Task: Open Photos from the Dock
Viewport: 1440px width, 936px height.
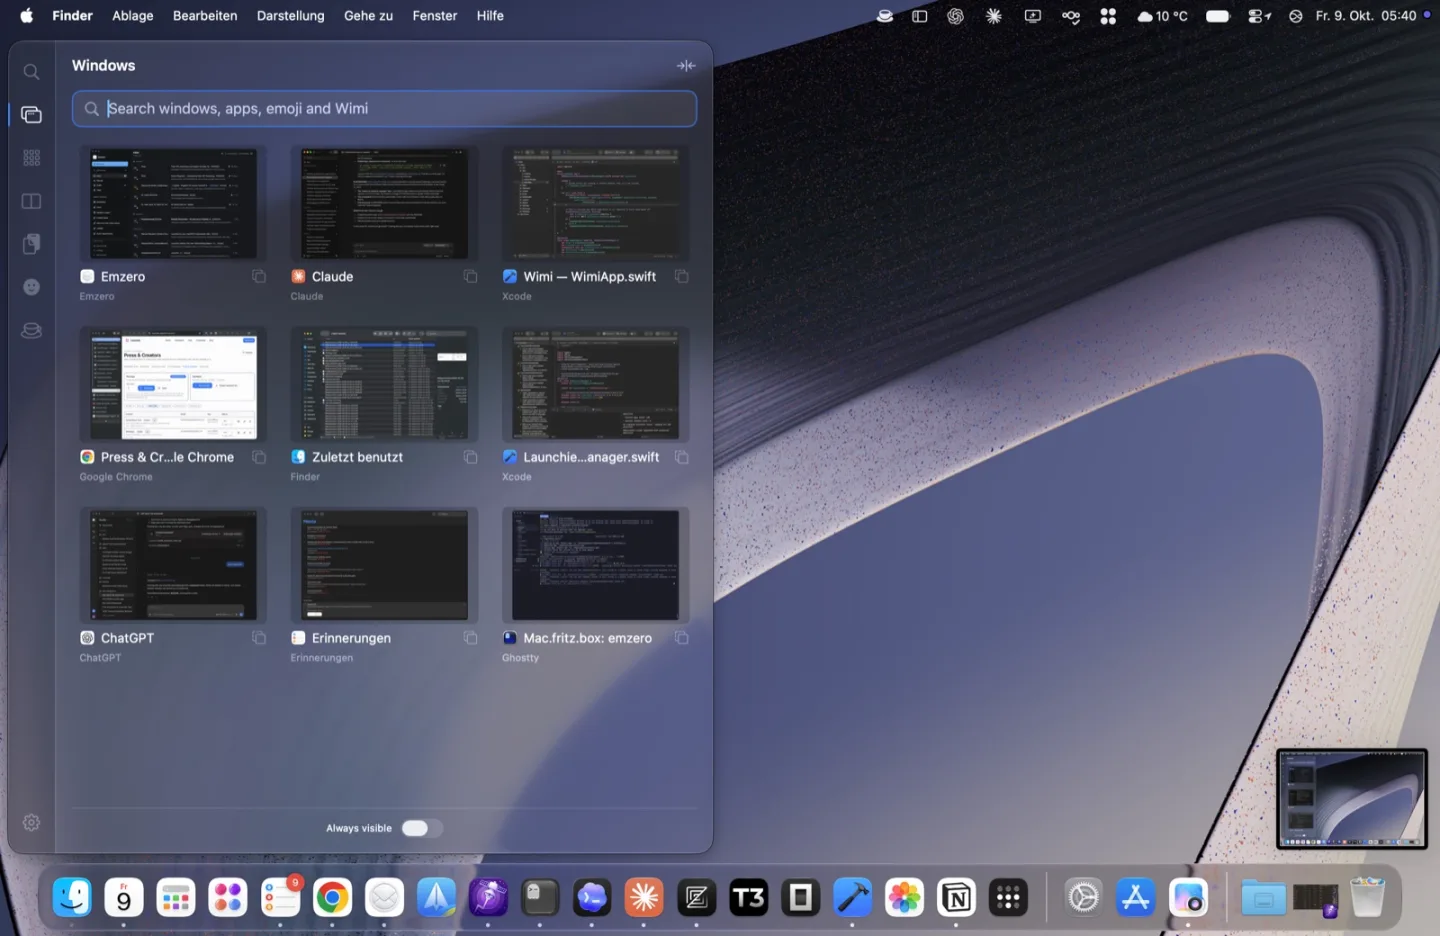Action: pos(904,898)
